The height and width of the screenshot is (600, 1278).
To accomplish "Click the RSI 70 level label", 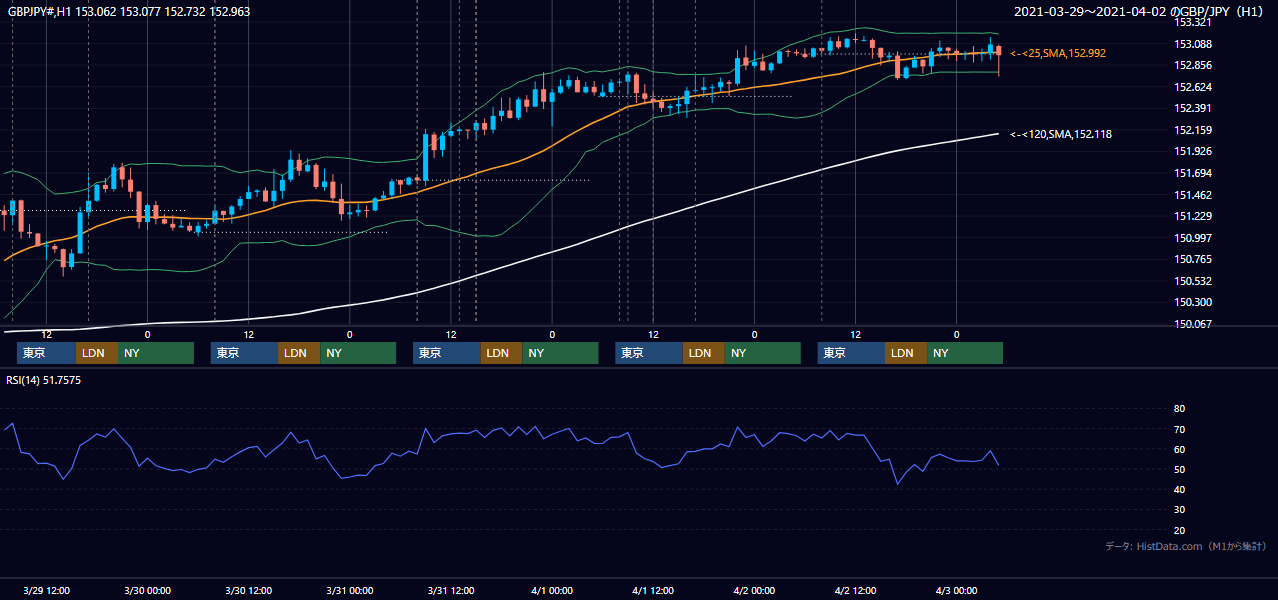I will [1179, 429].
